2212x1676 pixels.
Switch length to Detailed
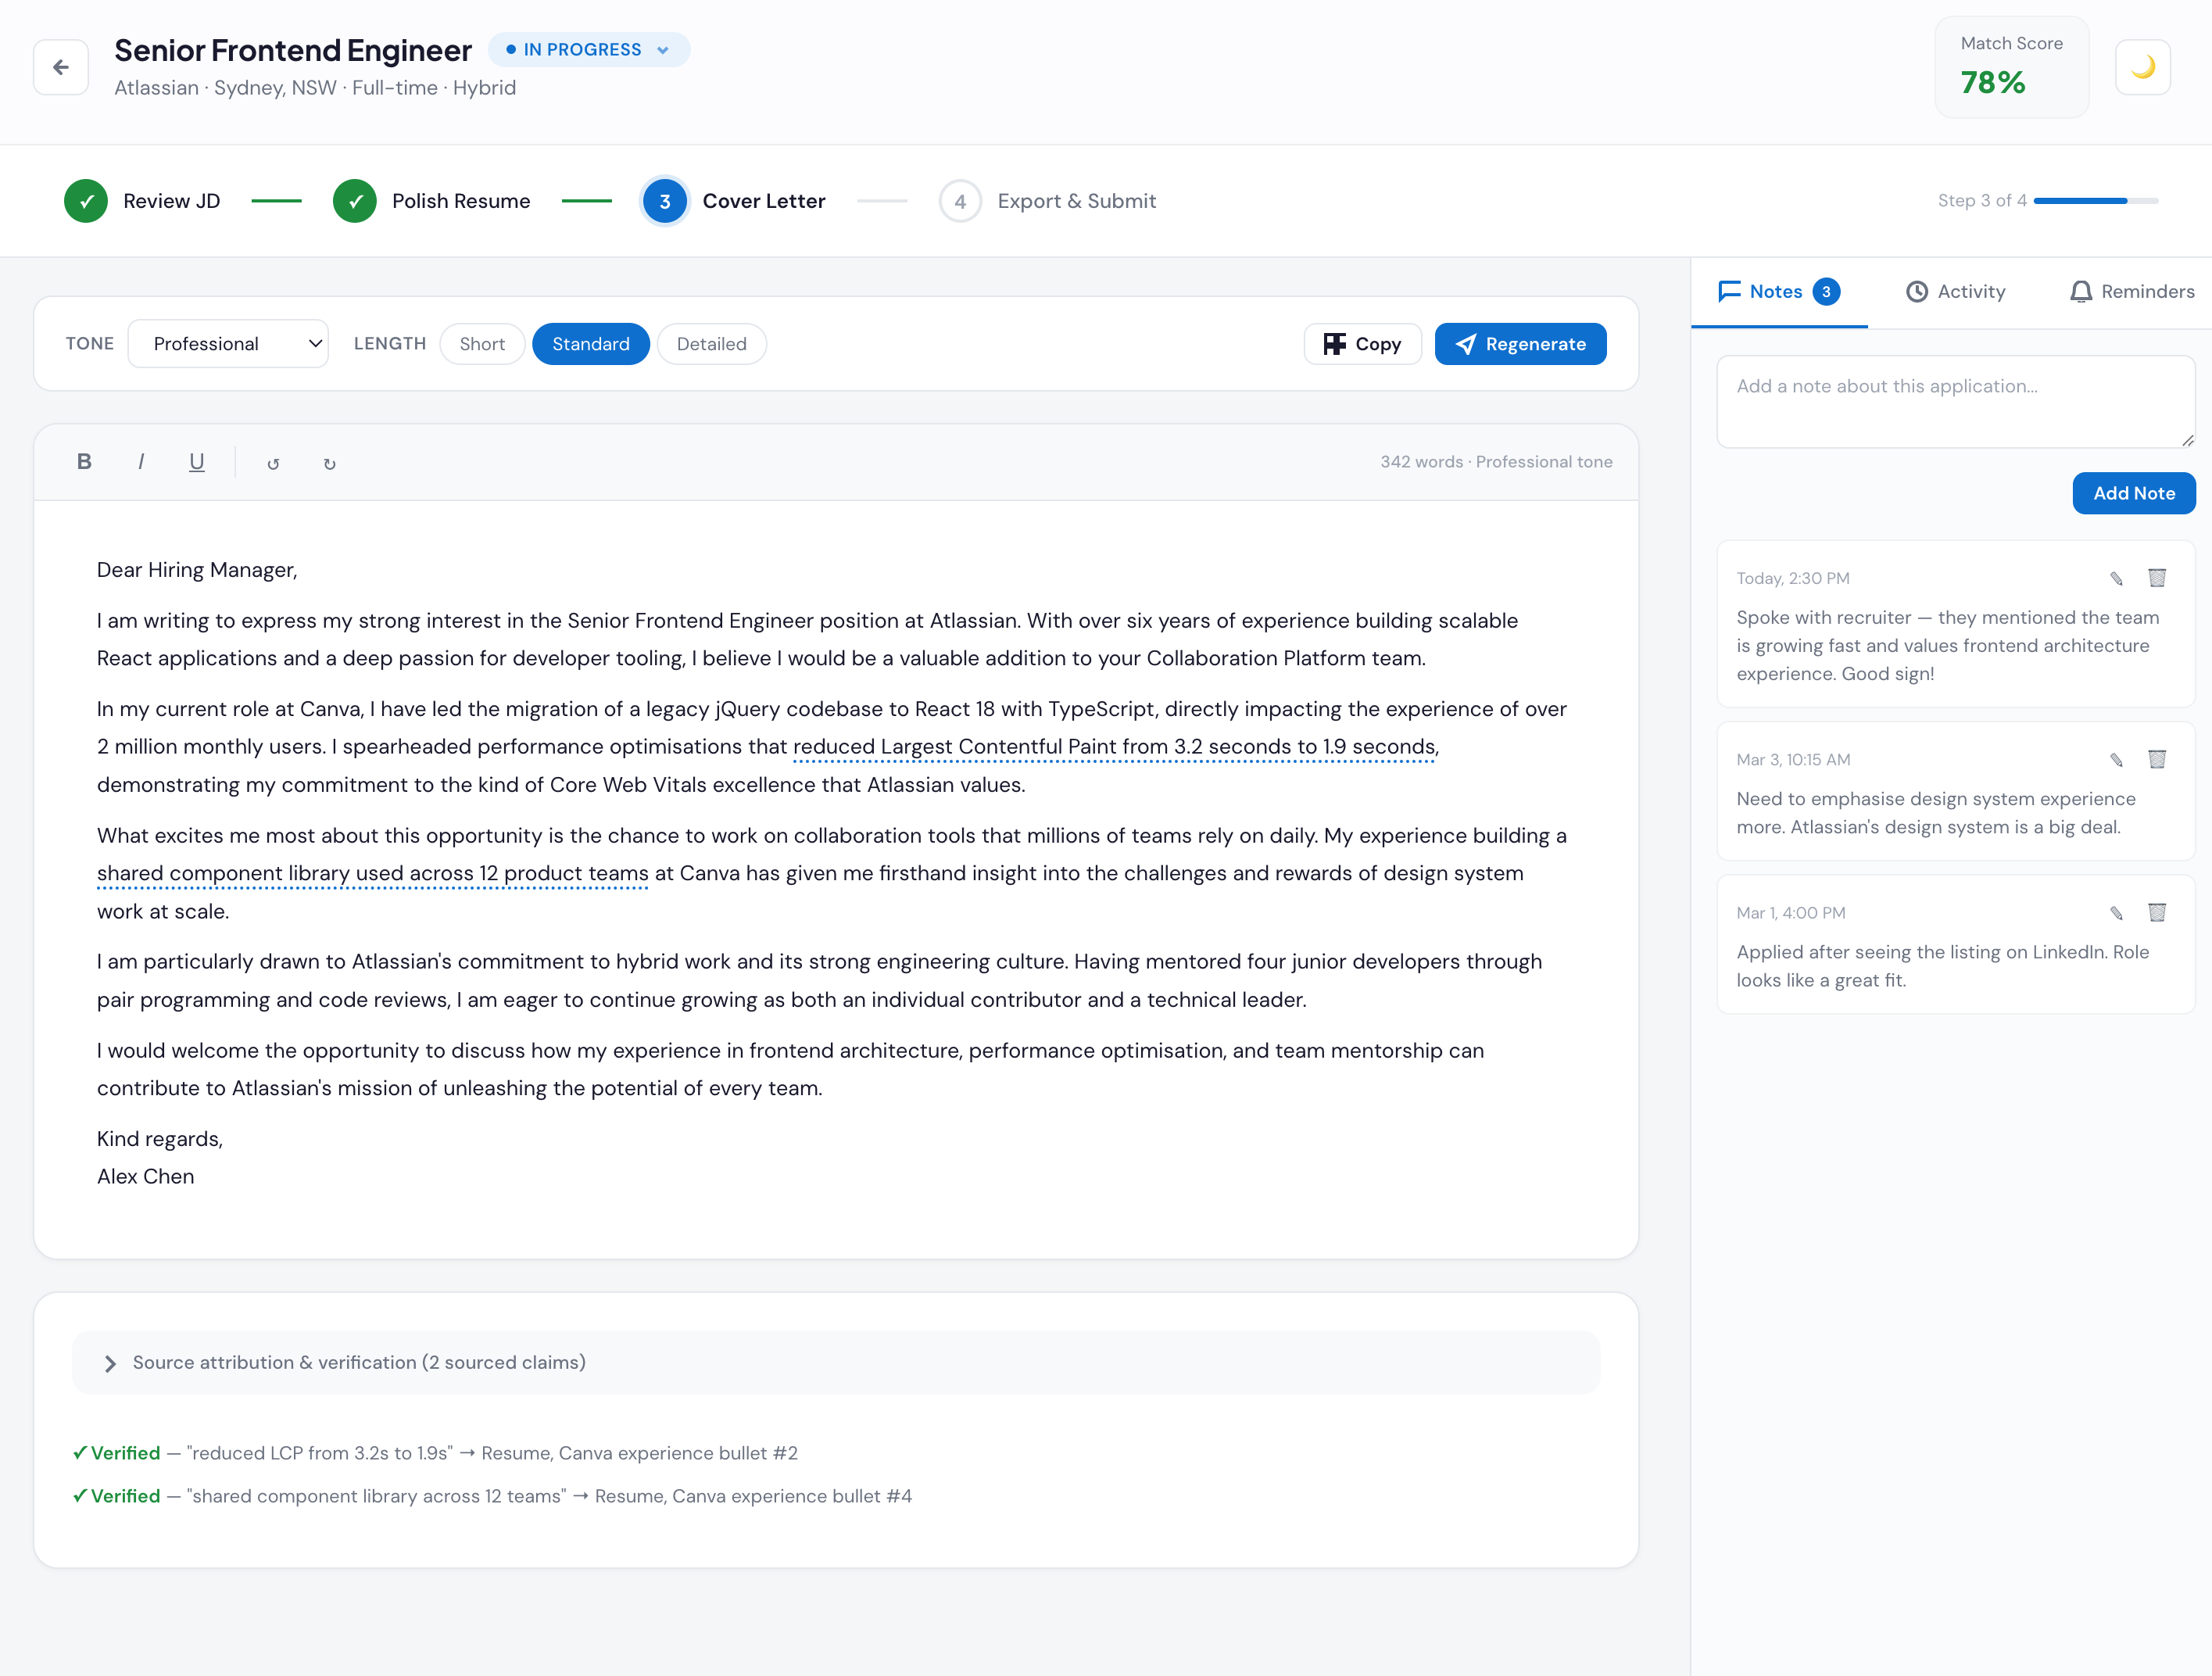[711, 343]
